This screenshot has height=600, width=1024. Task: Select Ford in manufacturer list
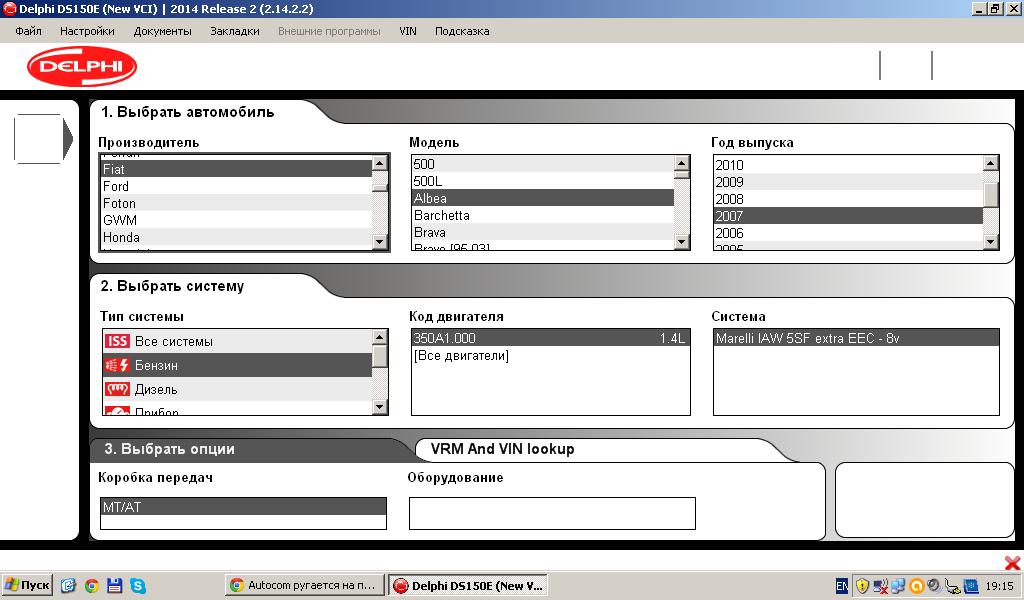coord(236,186)
